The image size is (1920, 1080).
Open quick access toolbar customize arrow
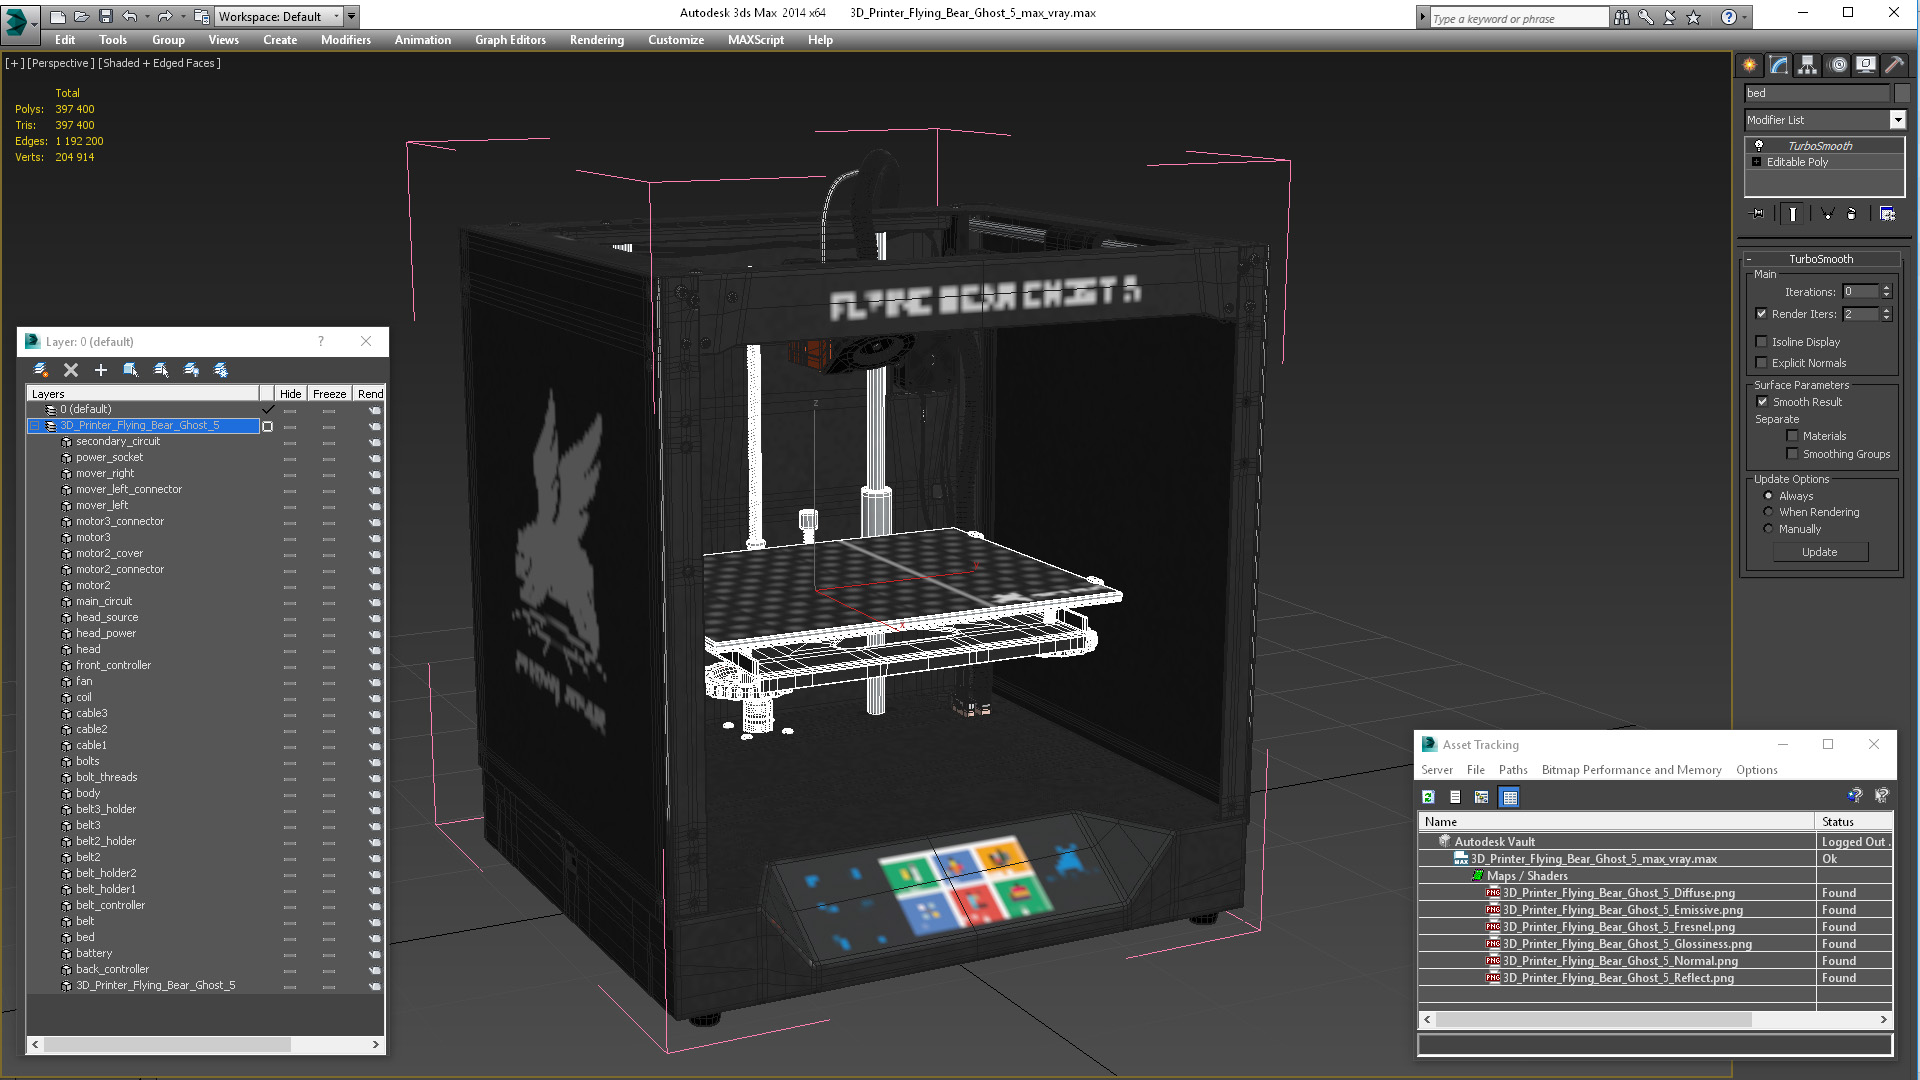352,16
